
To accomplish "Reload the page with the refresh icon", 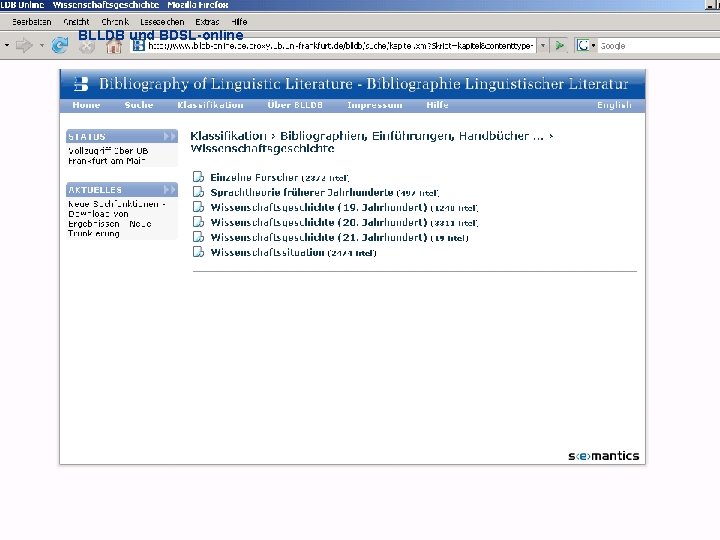I will [60, 45].
